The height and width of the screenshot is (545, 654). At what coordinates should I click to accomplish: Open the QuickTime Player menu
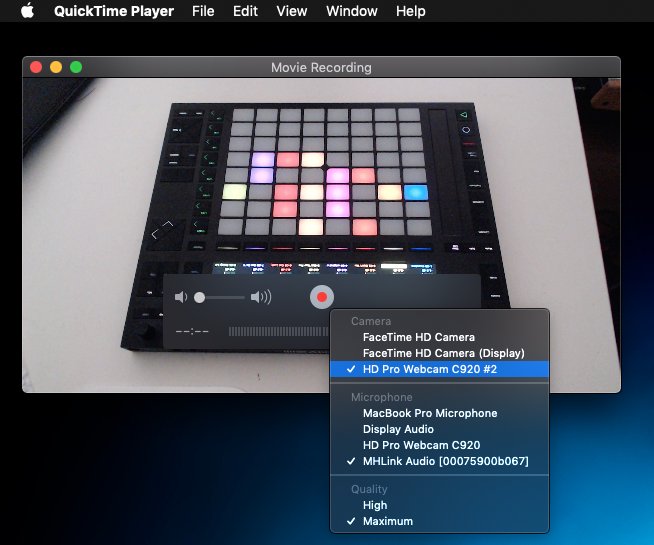pyautogui.click(x=114, y=11)
